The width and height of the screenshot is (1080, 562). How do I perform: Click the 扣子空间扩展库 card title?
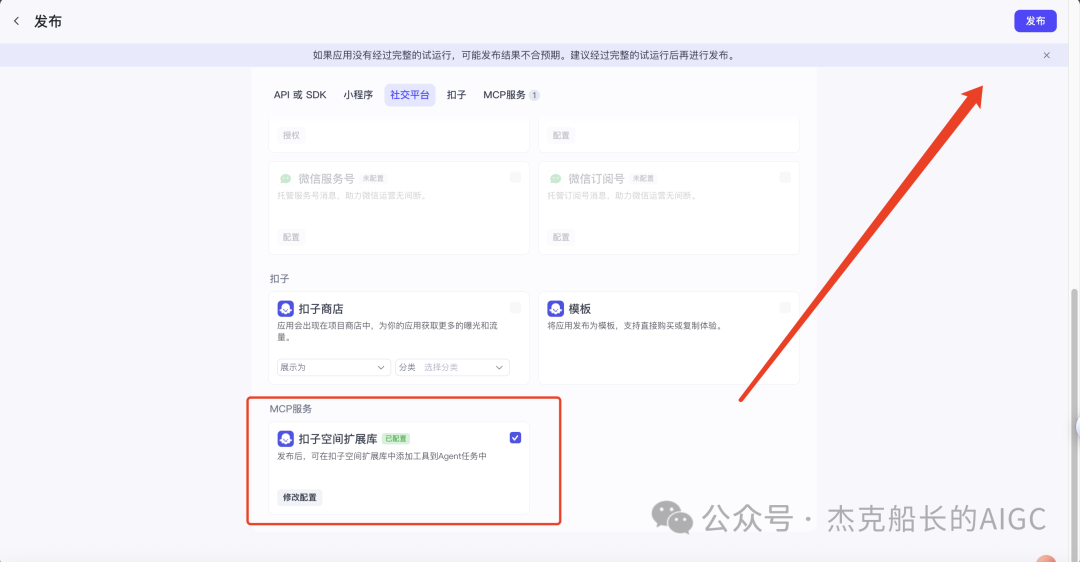(x=338, y=439)
